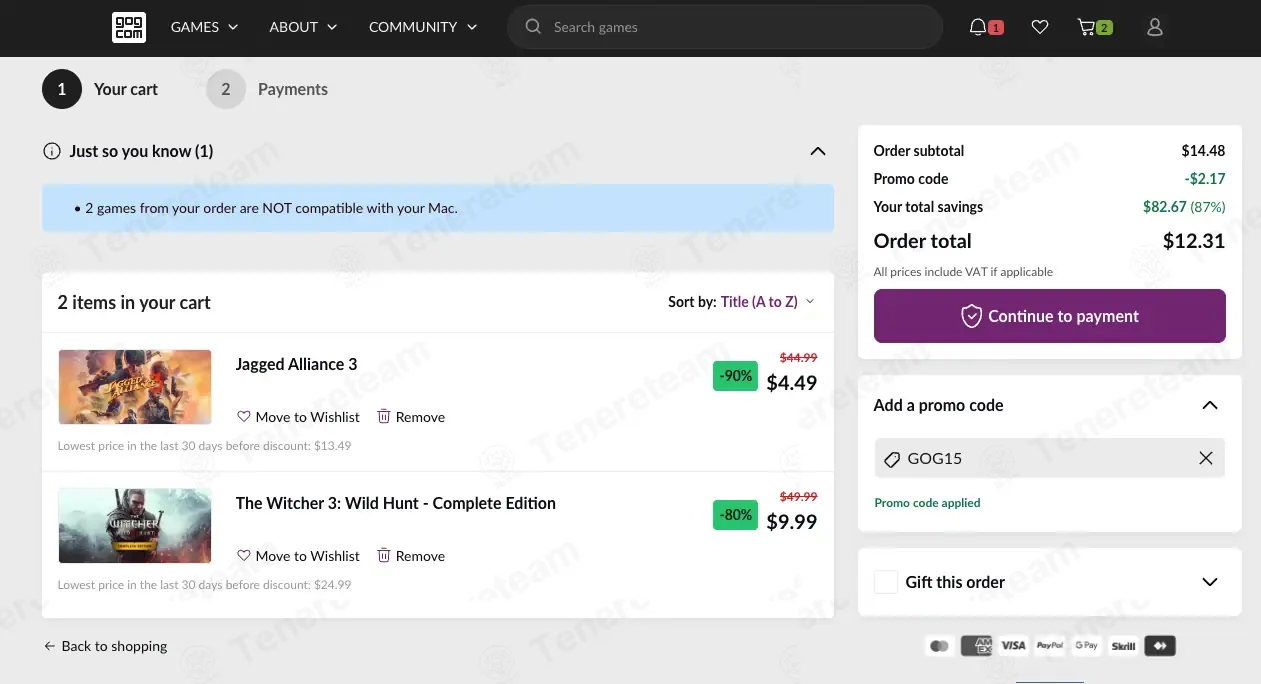The image size is (1261, 684).
Task: Open the wishlist heart in the header
Action: point(1040,27)
